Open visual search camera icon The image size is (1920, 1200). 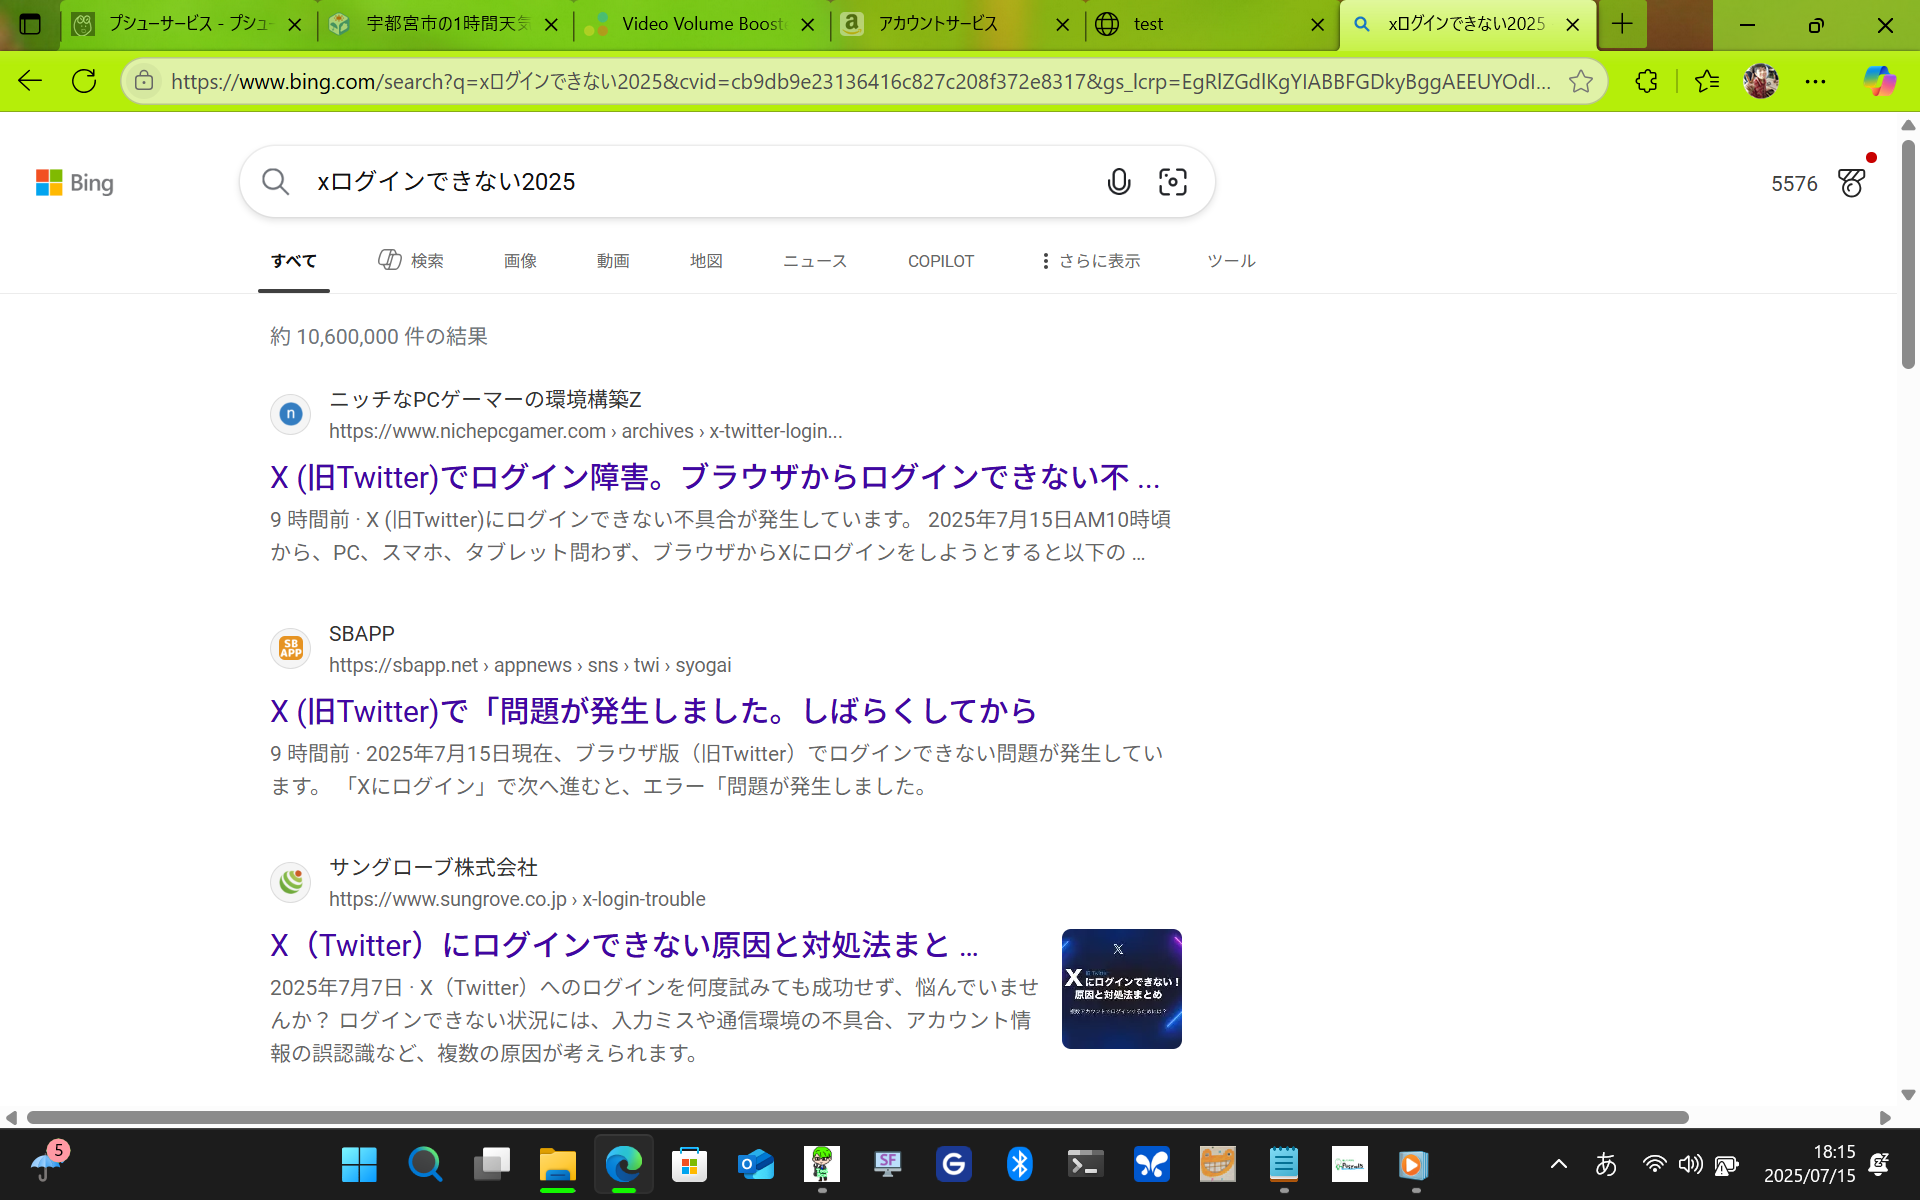pyautogui.click(x=1173, y=182)
